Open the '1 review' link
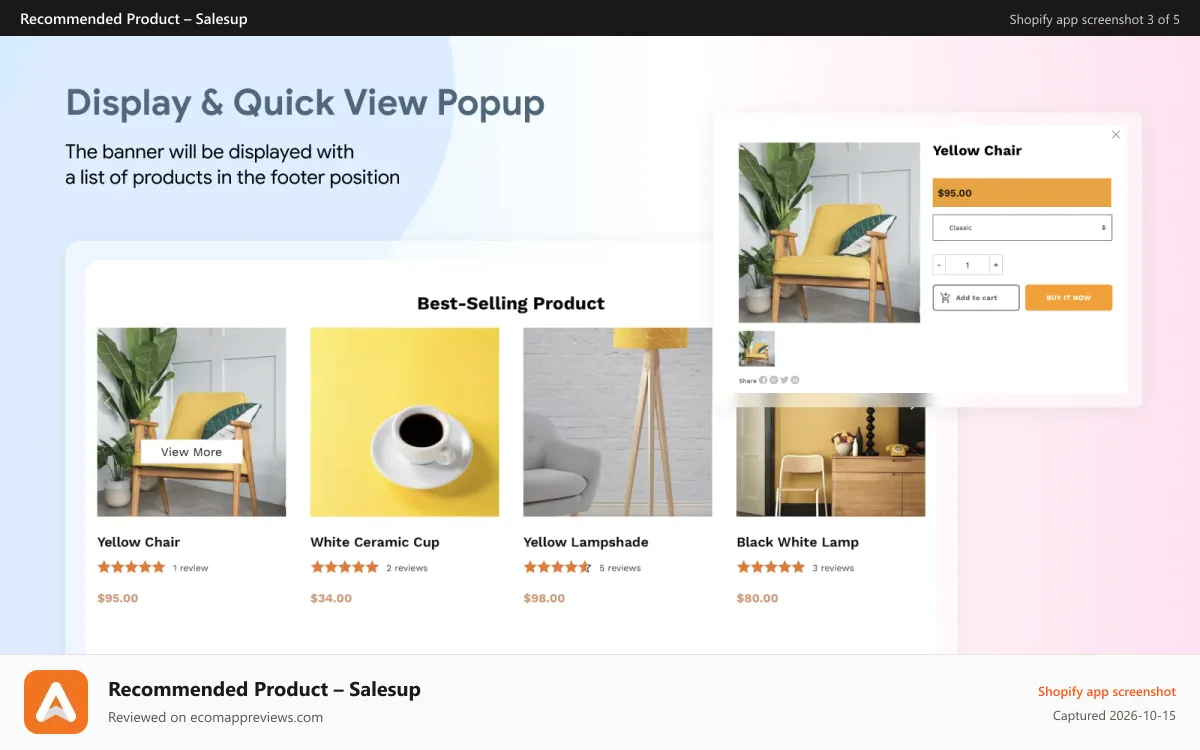This screenshot has width=1200, height=750. coord(190,568)
